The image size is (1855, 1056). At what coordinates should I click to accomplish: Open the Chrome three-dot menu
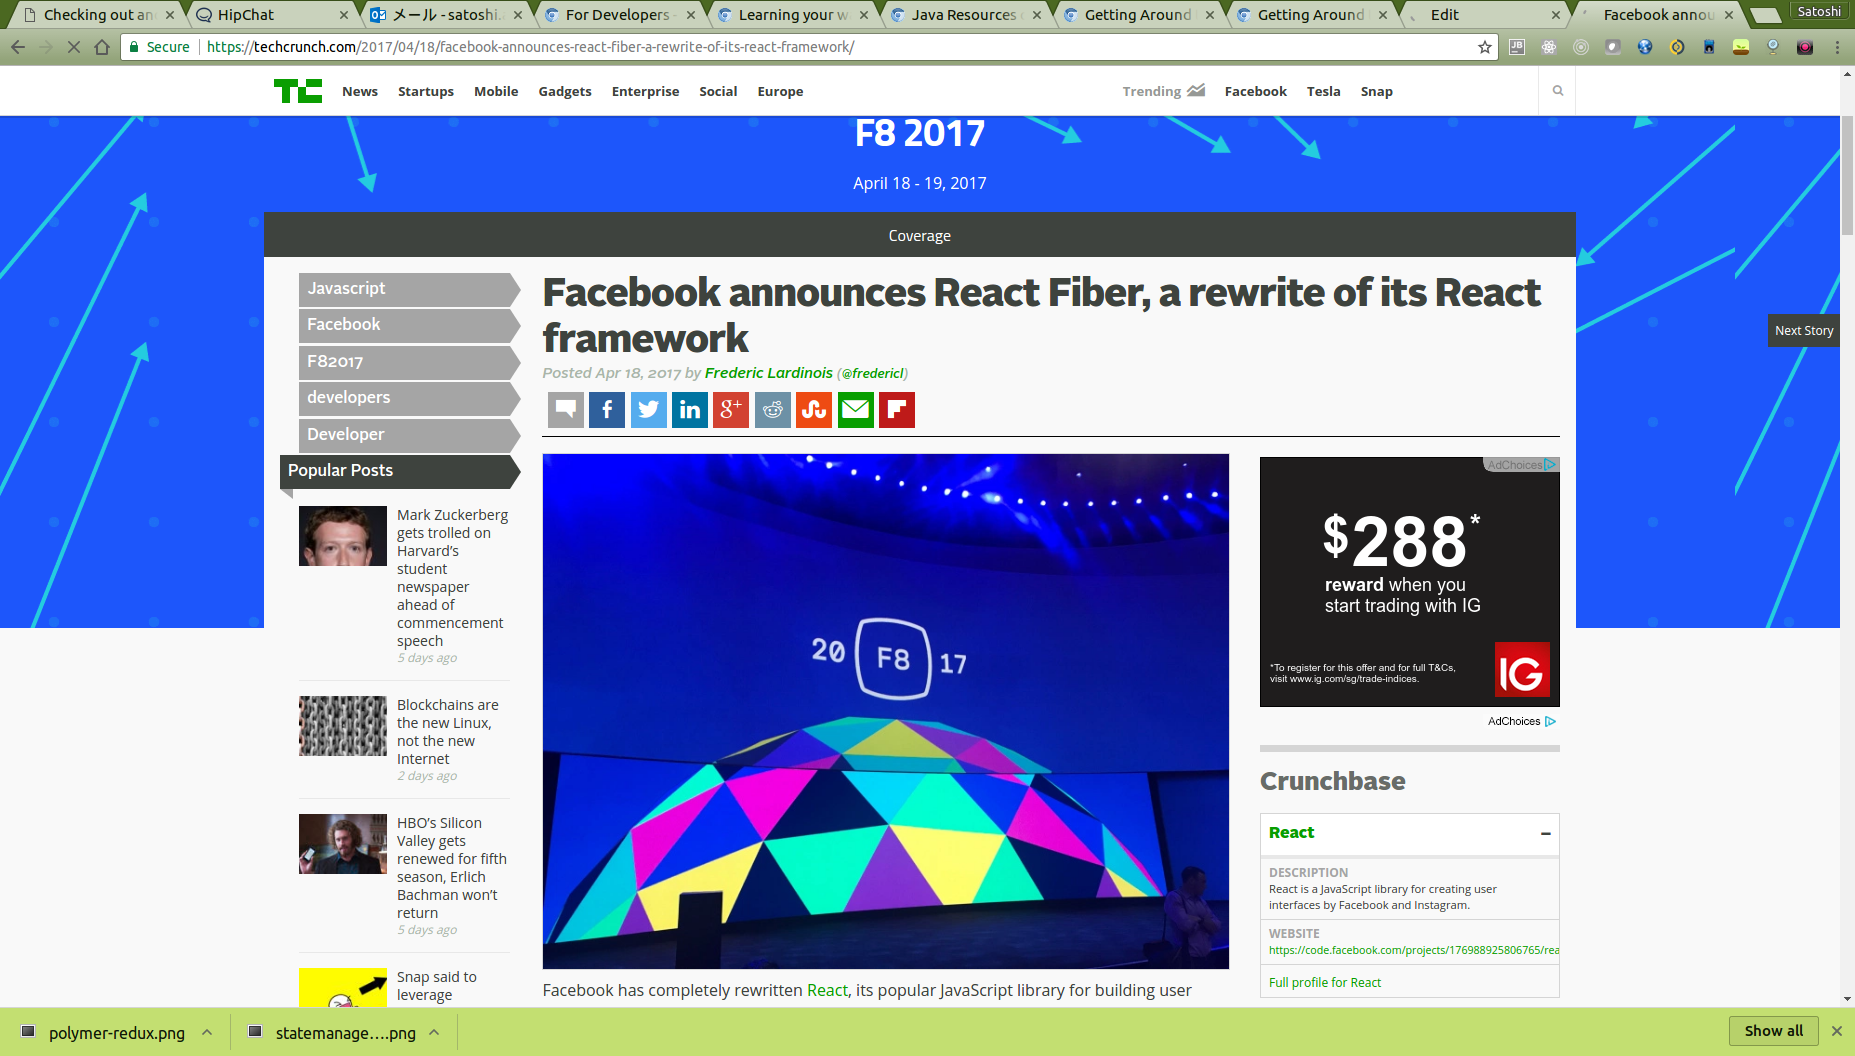1837,47
